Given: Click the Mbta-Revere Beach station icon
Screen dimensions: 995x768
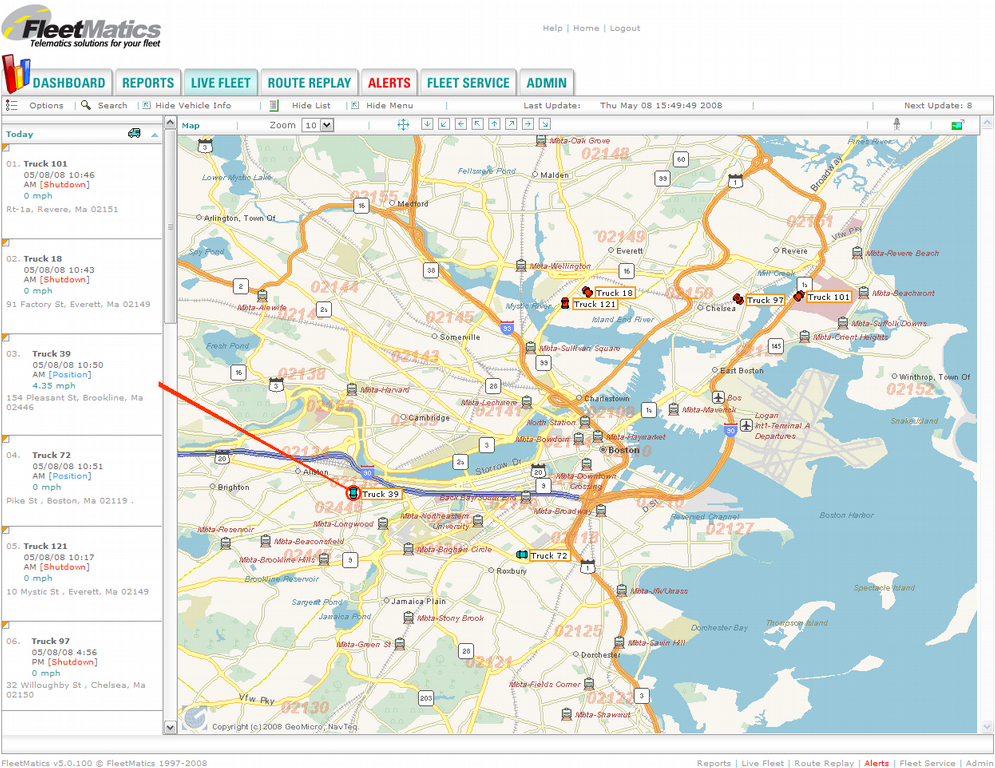Looking at the screenshot, I should click(x=857, y=253).
